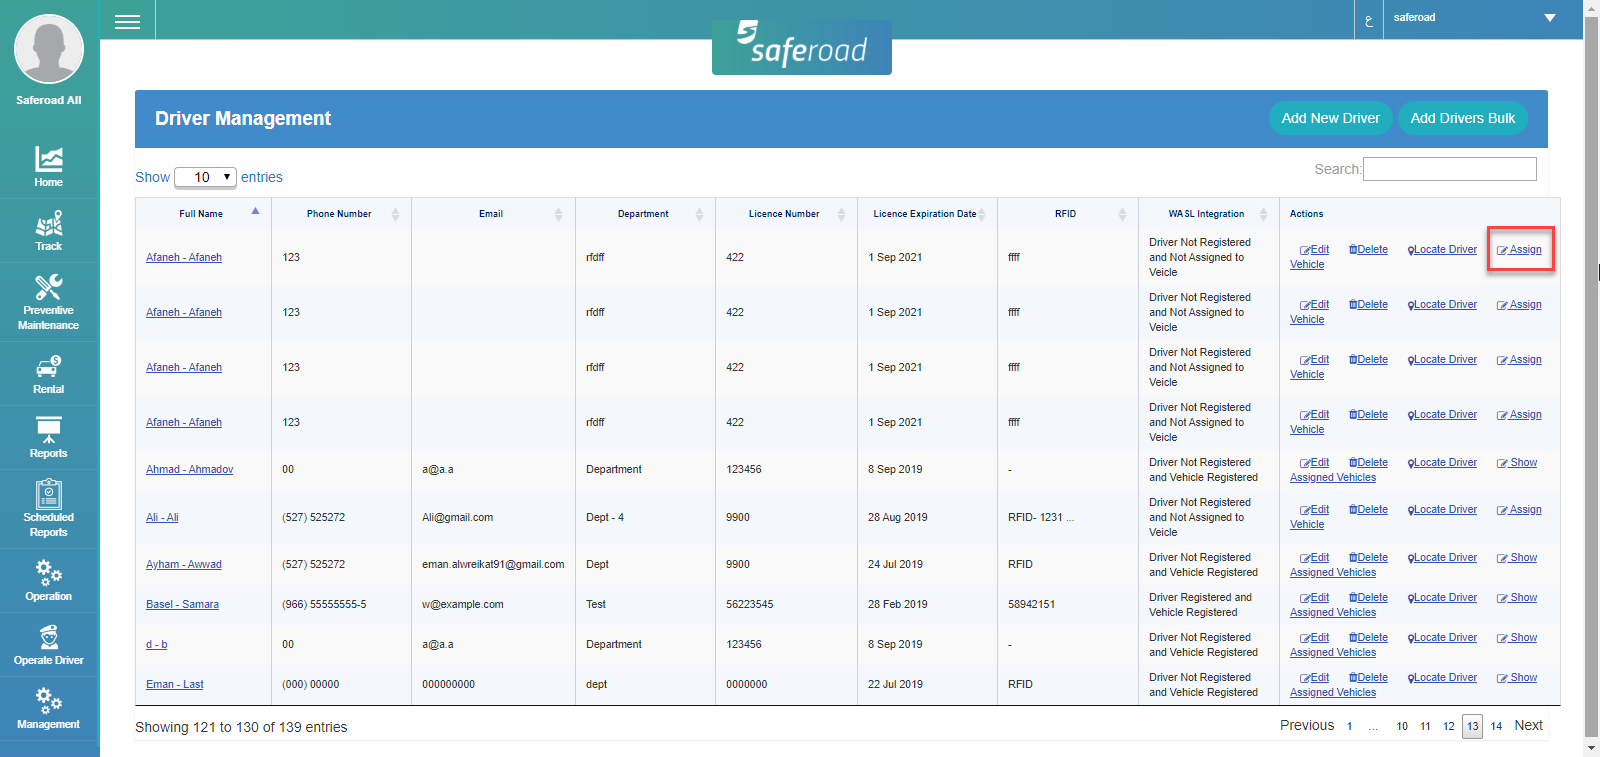Image resolution: width=1600 pixels, height=757 pixels.
Task: Open the Operation sidebar icon
Action: pos(48,580)
